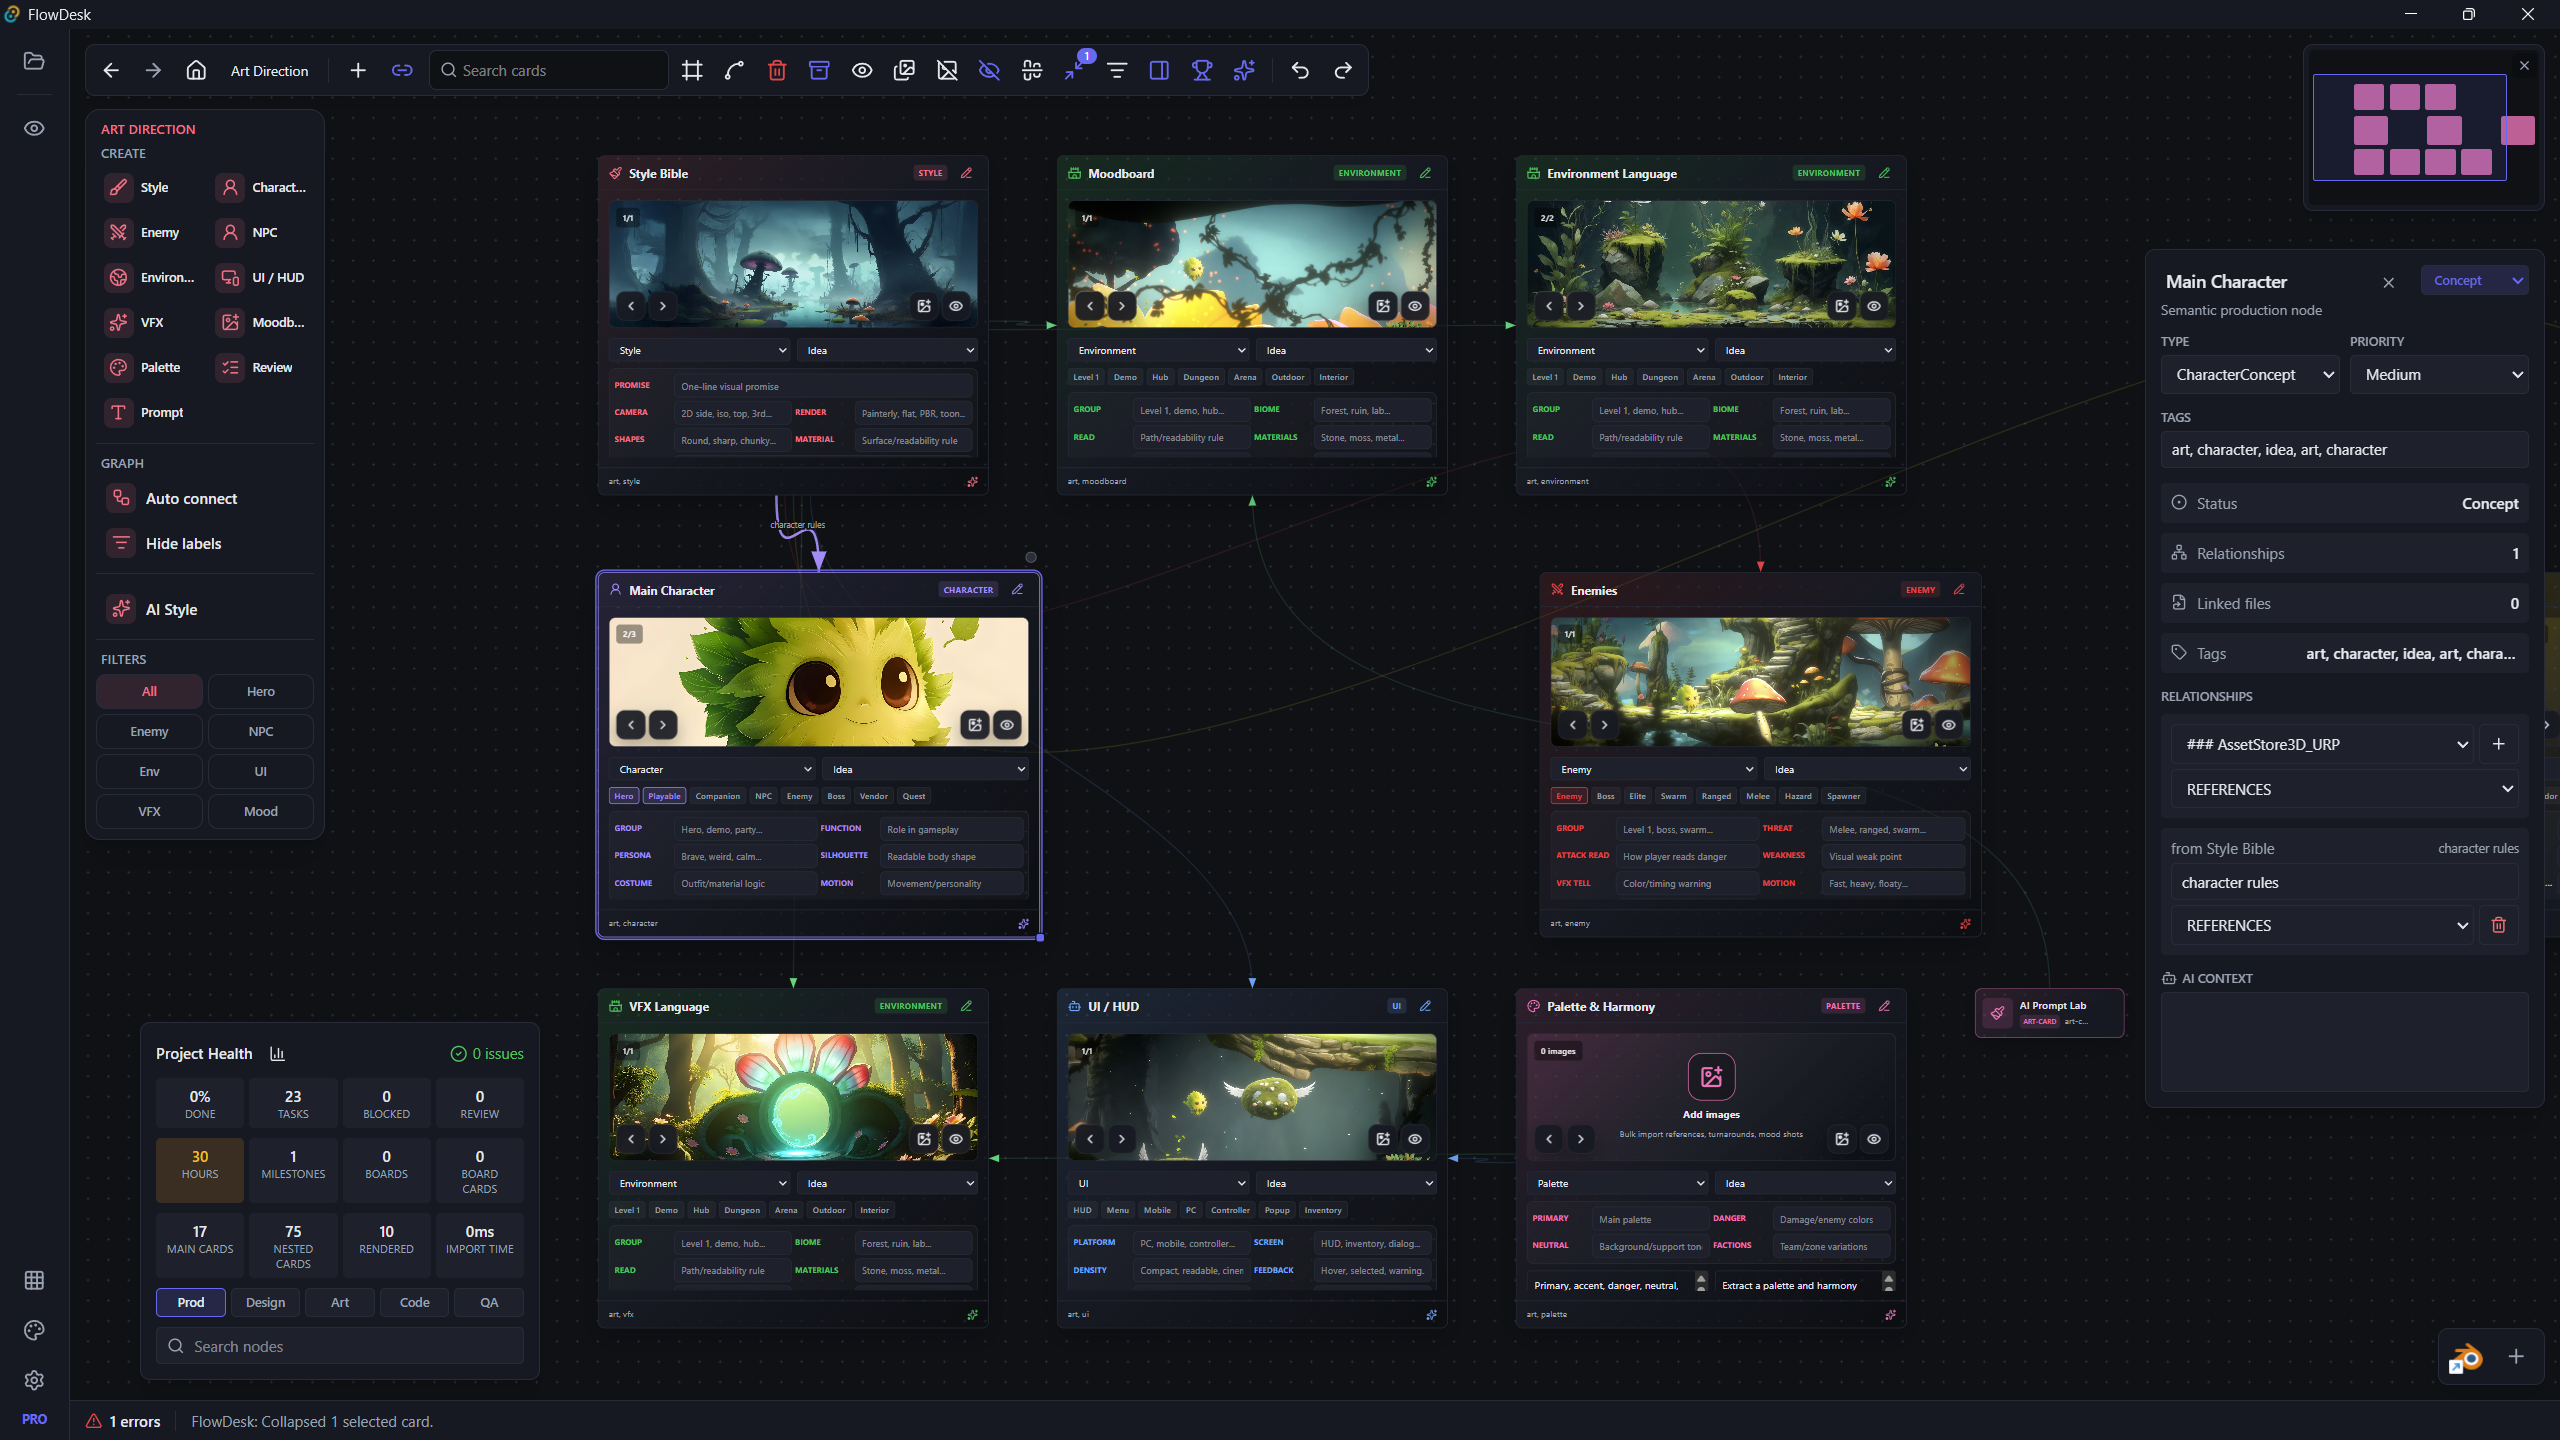Toggle the crossed-eye hide toolbar icon
Viewport: 2560px width, 1440px height.
[989, 70]
